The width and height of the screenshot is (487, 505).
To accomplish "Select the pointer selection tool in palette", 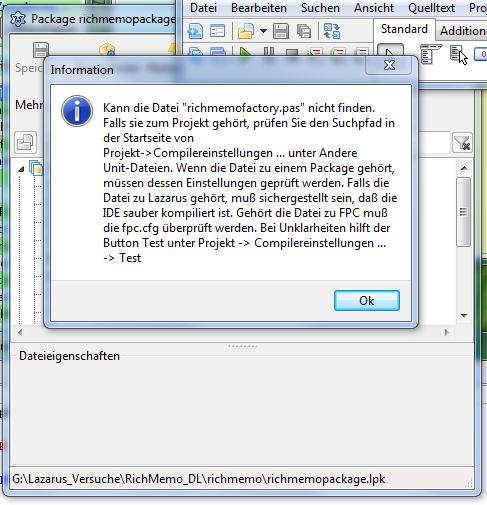I will (x=390, y=51).
